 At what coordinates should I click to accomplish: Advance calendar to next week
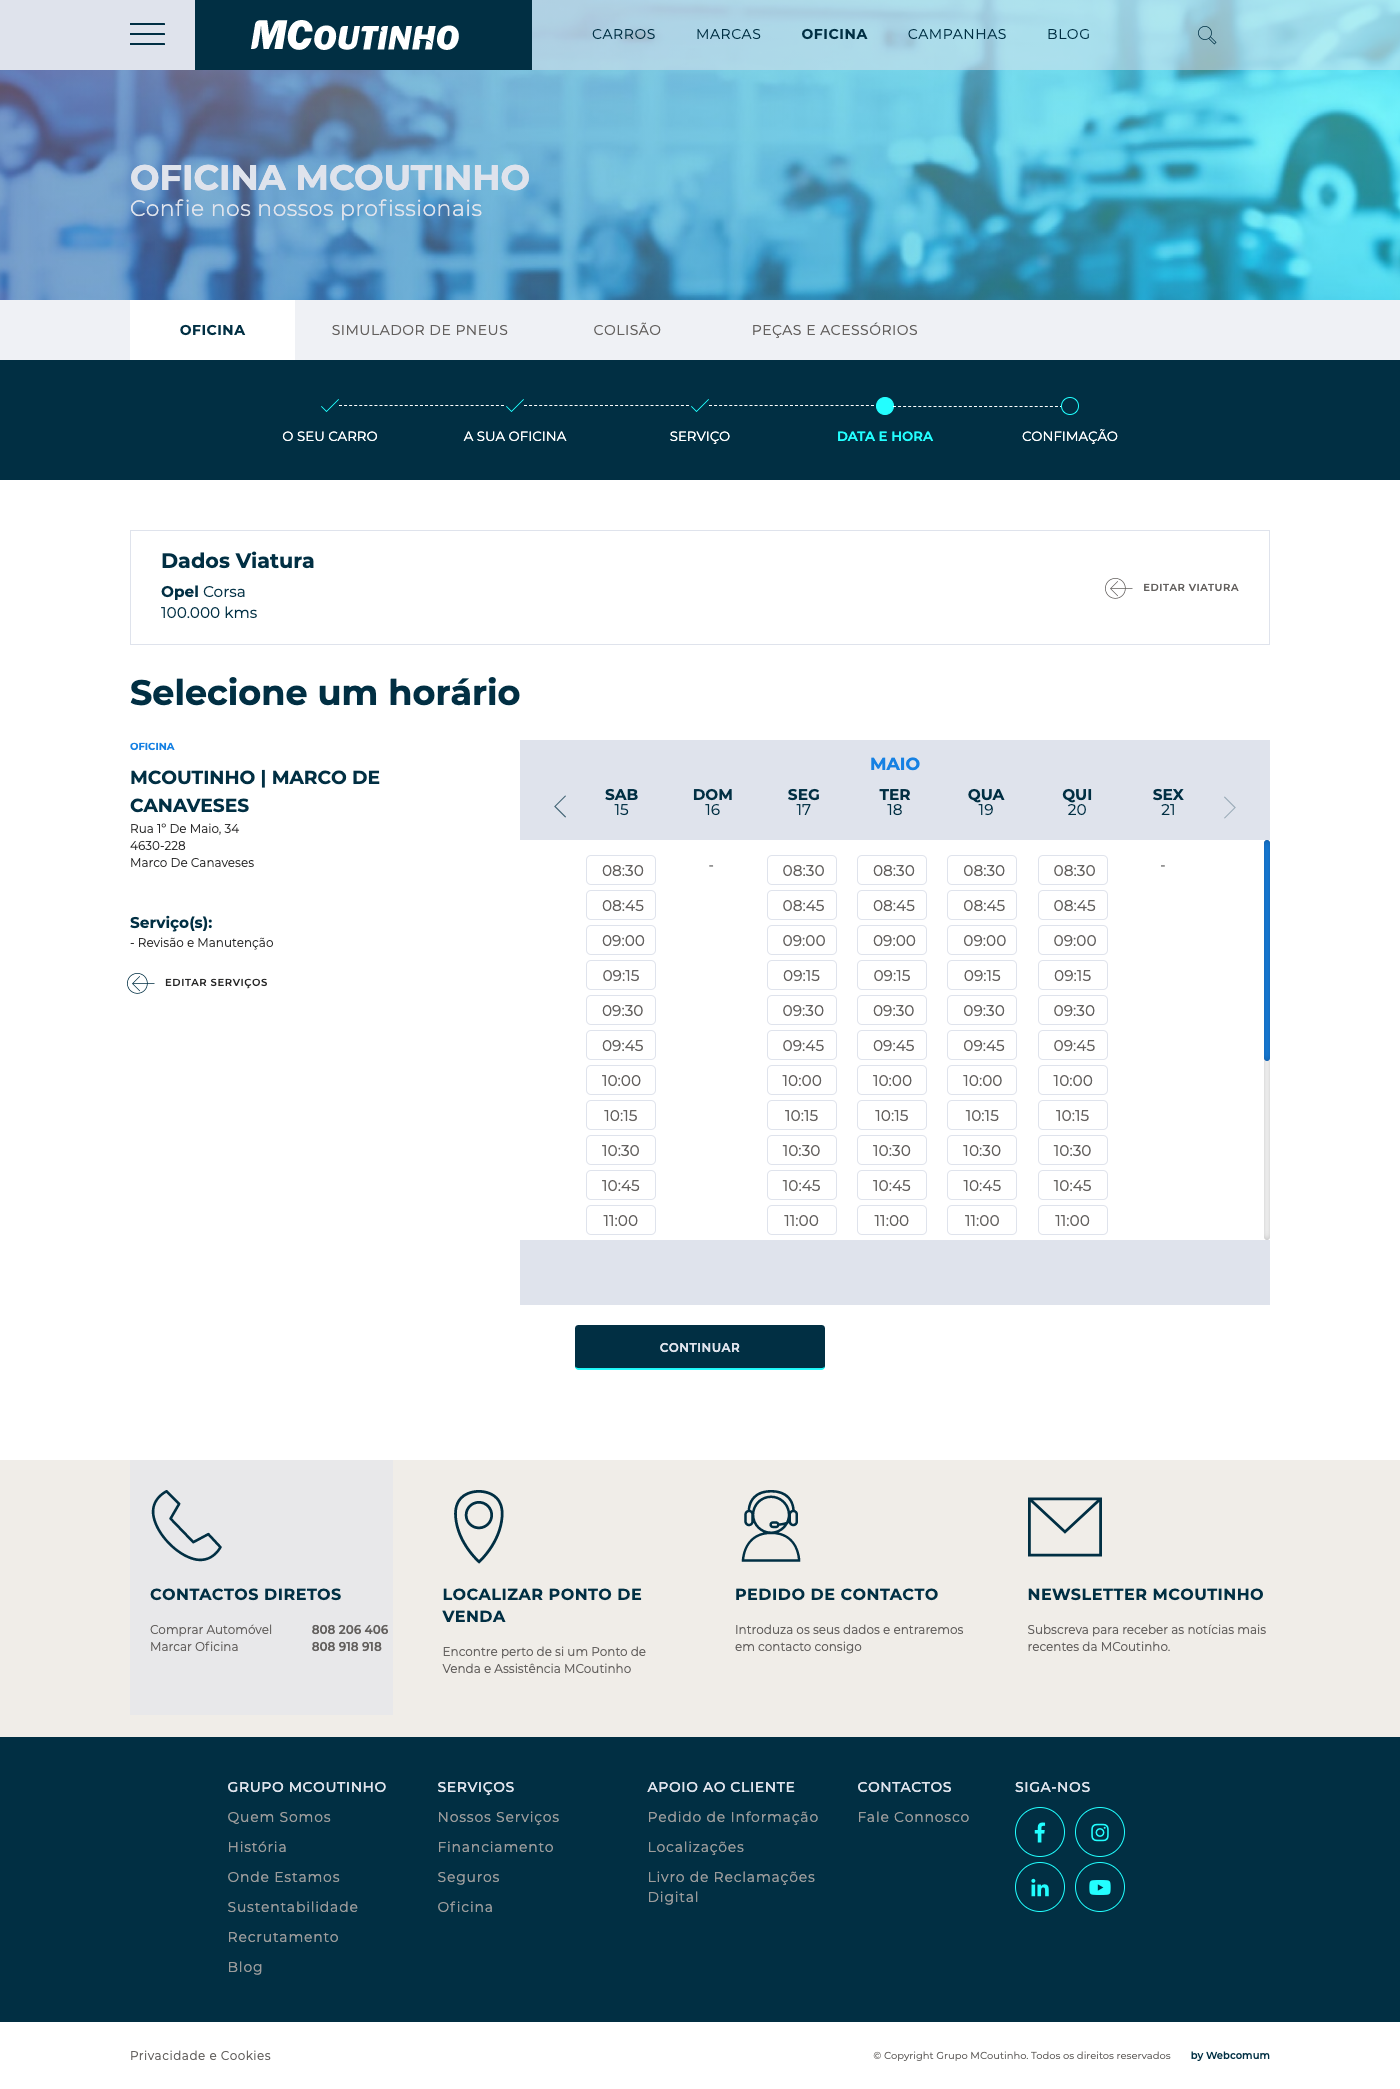[x=1229, y=807]
